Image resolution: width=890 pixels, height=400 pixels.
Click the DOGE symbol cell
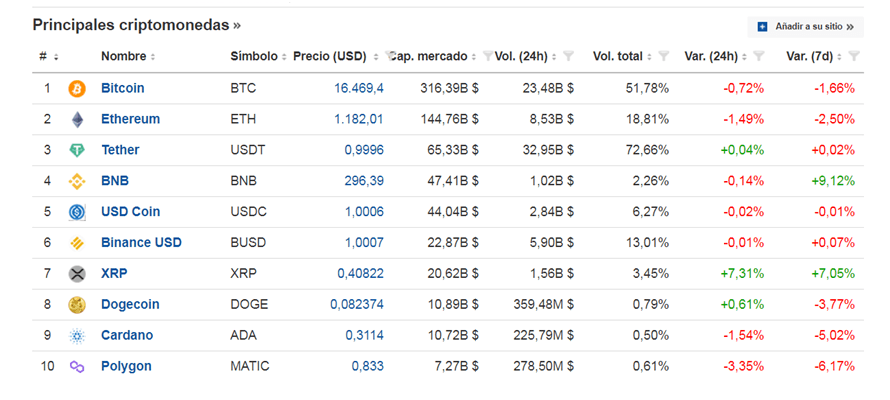click(x=249, y=305)
